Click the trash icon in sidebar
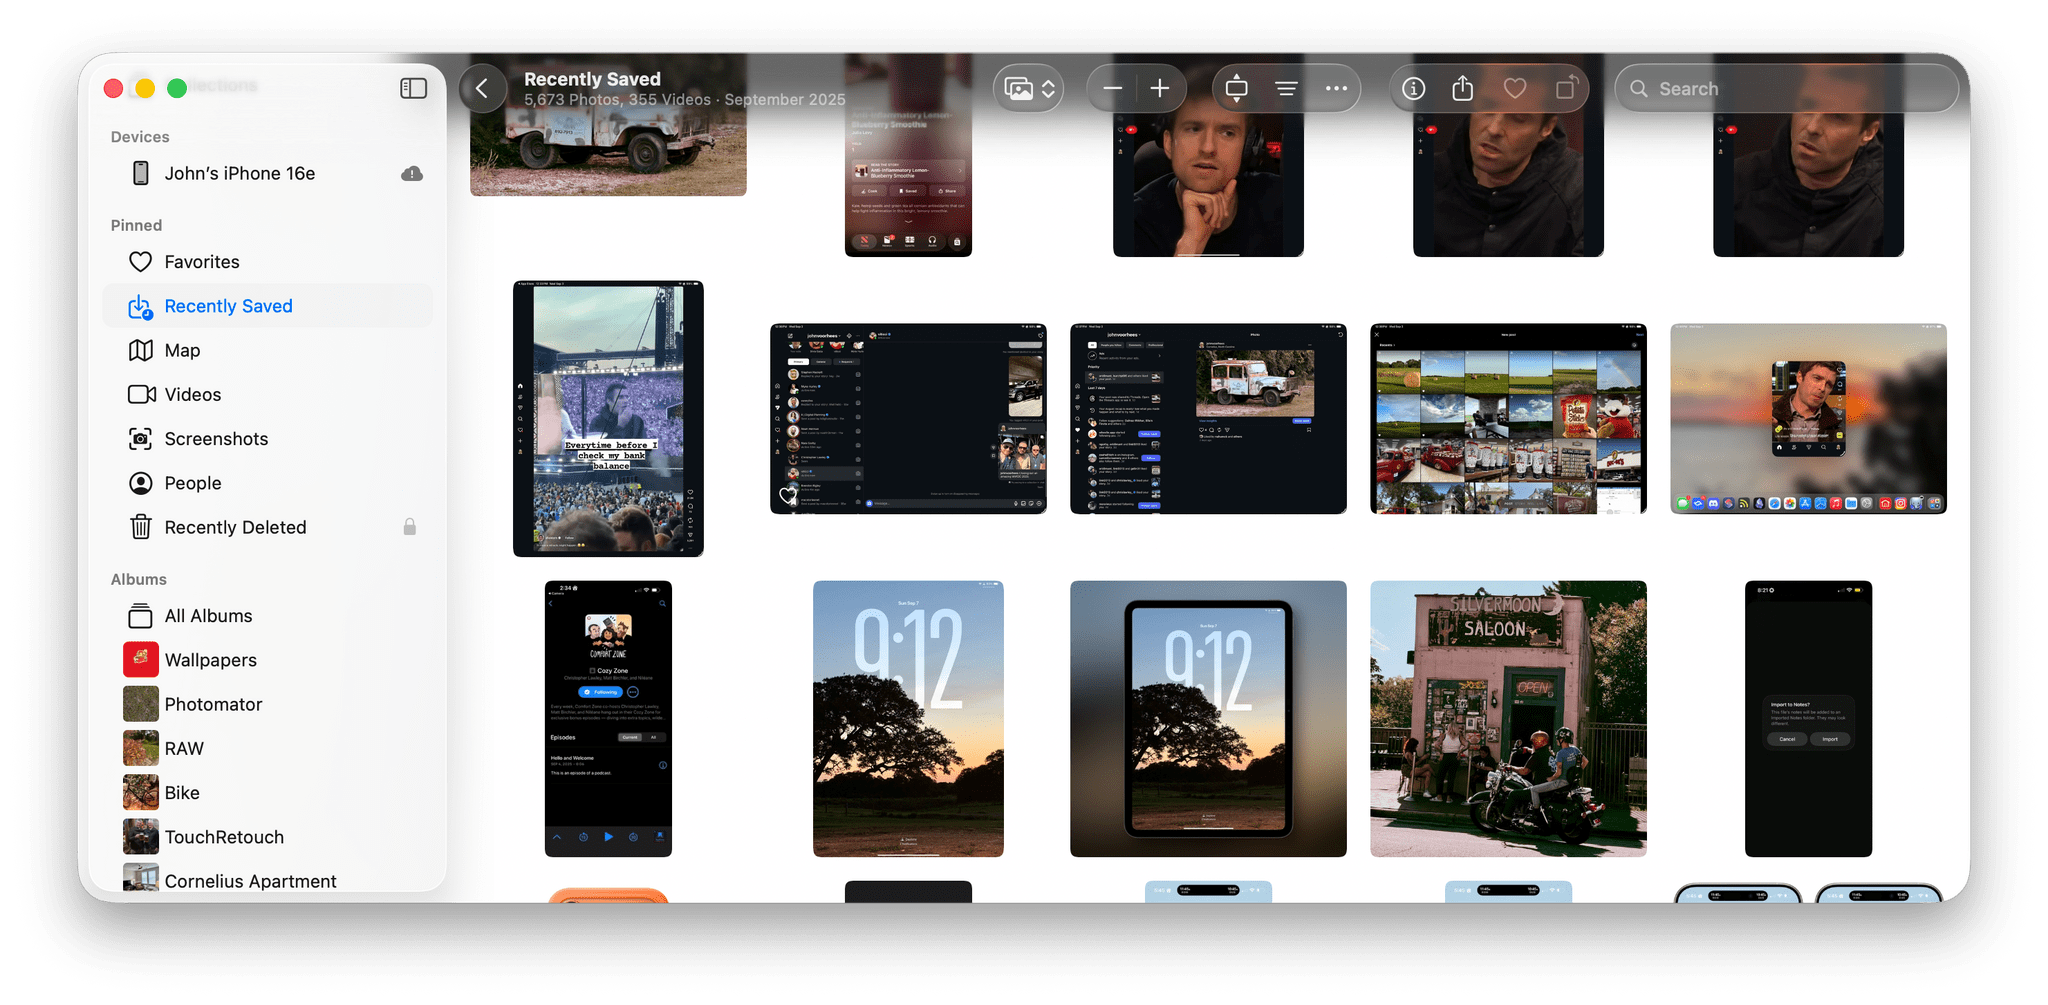This screenshot has height=1005, width=2048. (141, 527)
